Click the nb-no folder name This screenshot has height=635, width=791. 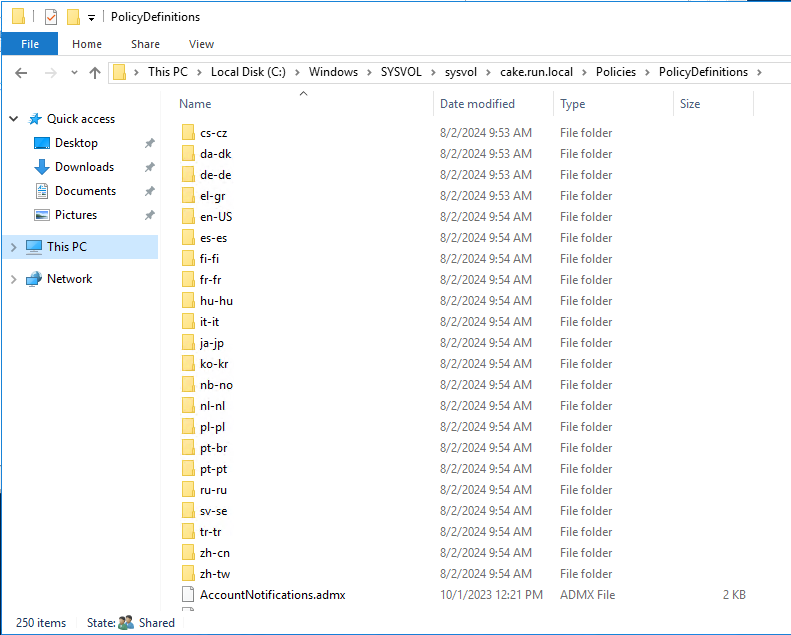(x=216, y=385)
